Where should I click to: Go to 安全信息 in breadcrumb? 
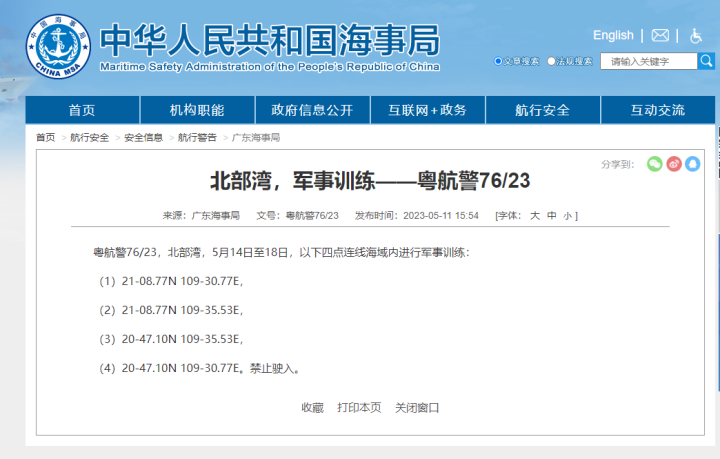point(143,137)
